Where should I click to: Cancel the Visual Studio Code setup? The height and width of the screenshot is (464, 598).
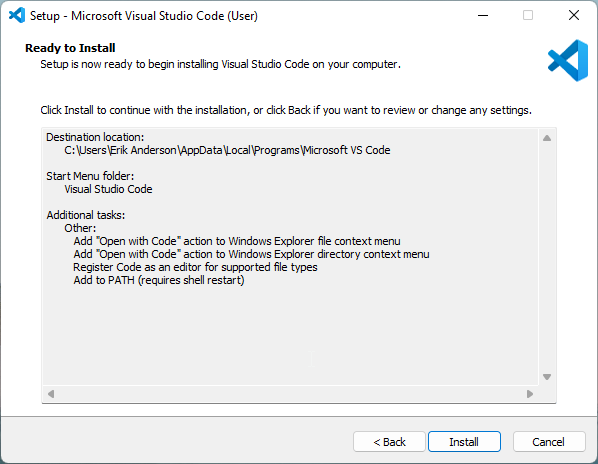549,442
